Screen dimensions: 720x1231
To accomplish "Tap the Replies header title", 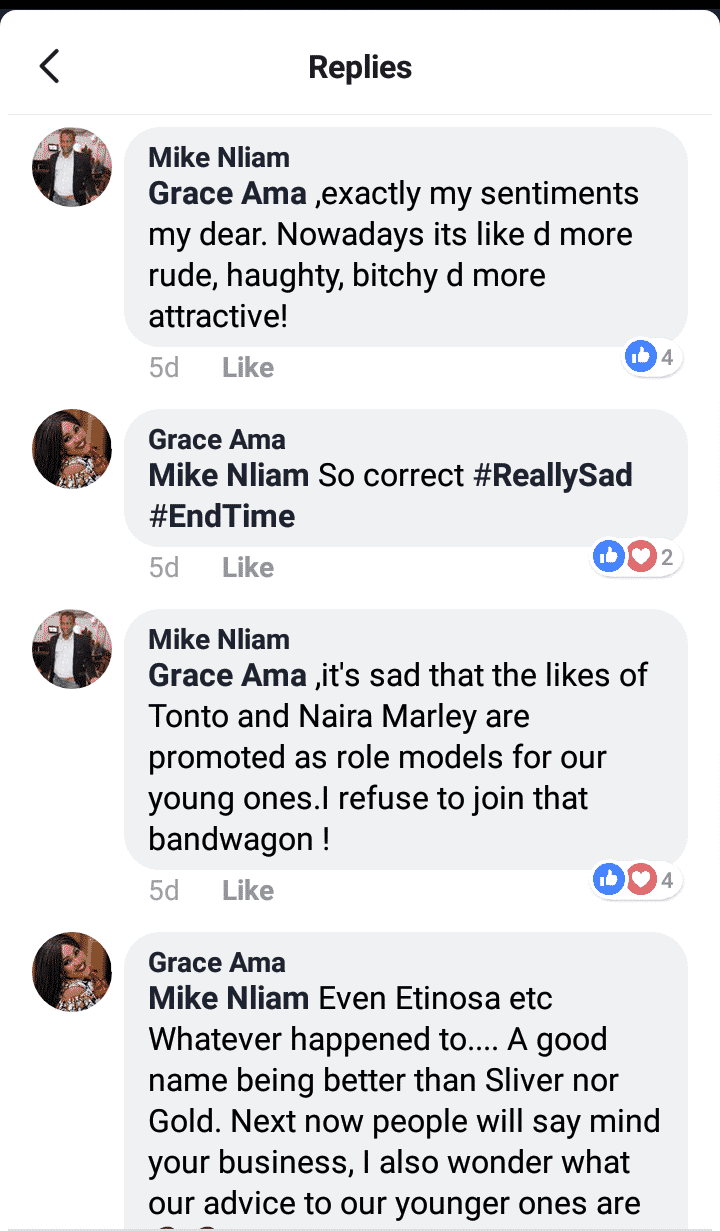I will click(360, 67).
